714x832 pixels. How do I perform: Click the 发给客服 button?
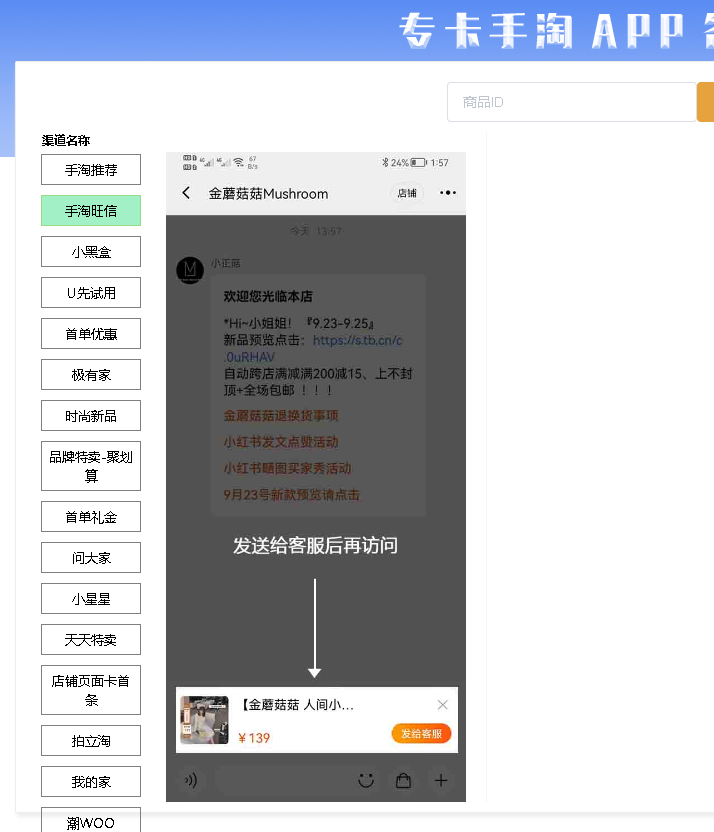pyautogui.click(x=421, y=734)
